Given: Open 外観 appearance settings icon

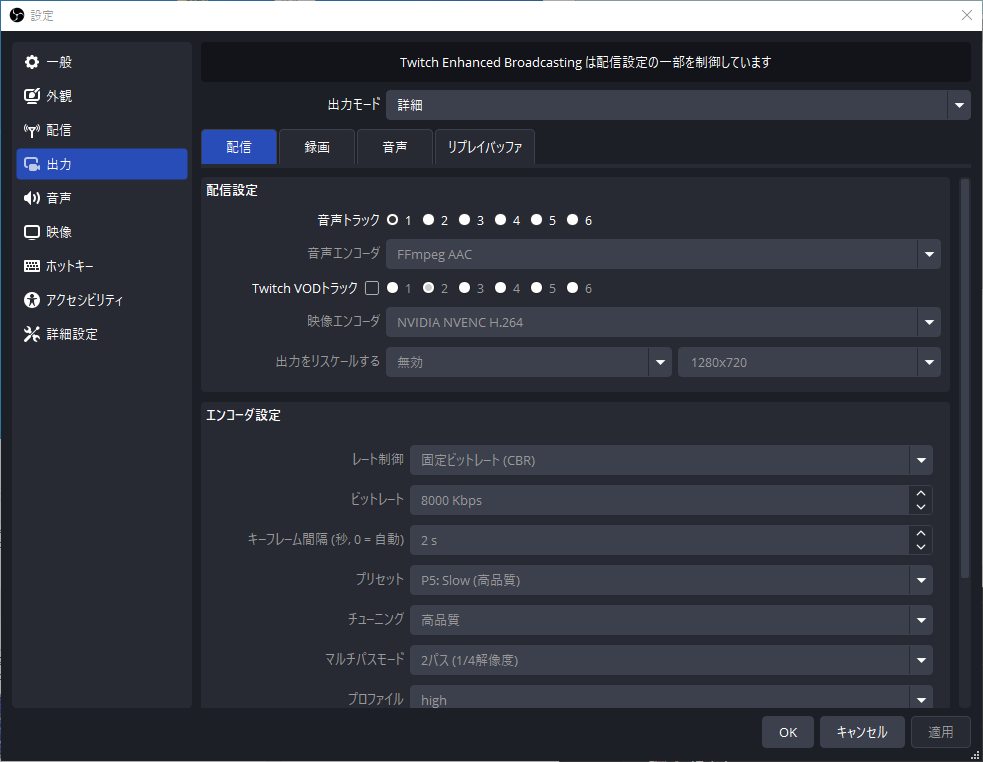Looking at the screenshot, I should [x=32, y=97].
